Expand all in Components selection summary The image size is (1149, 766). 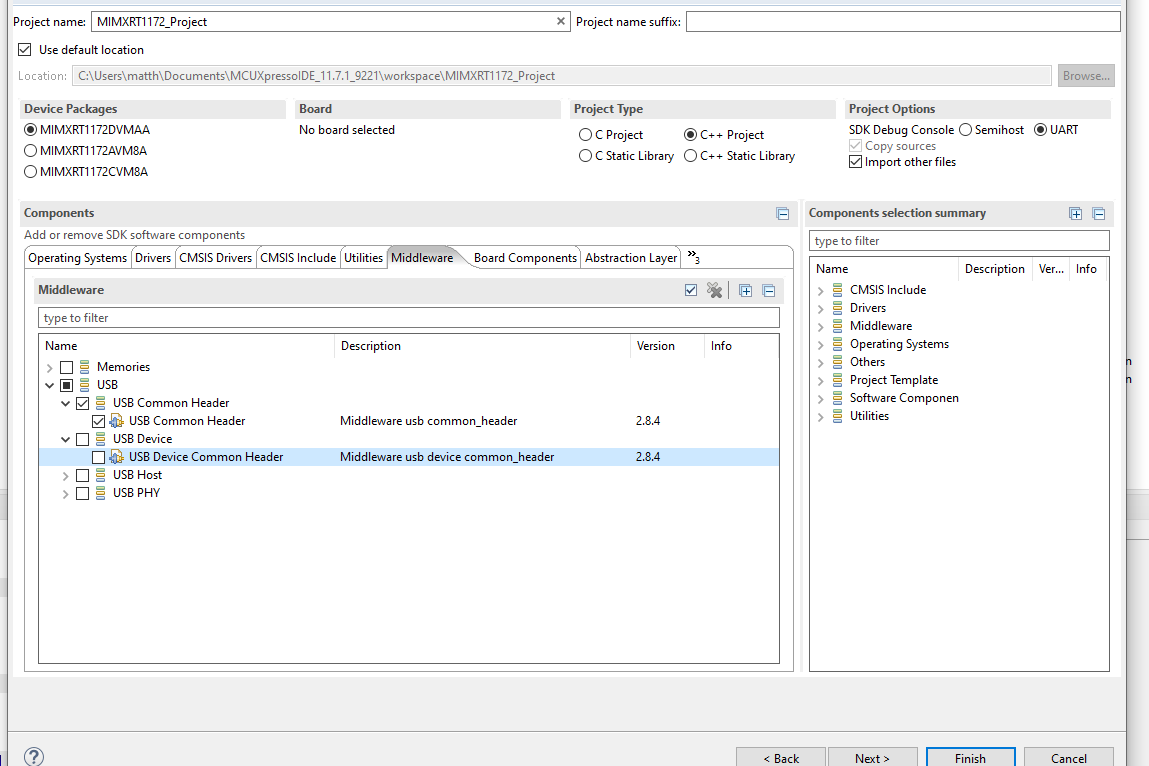click(x=1075, y=214)
